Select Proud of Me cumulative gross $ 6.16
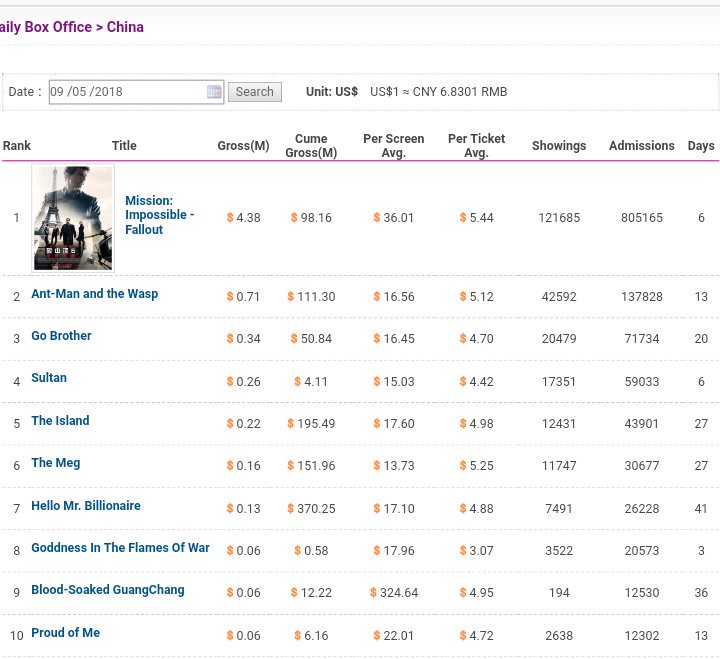 pyautogui.click(x=311, y=636)
